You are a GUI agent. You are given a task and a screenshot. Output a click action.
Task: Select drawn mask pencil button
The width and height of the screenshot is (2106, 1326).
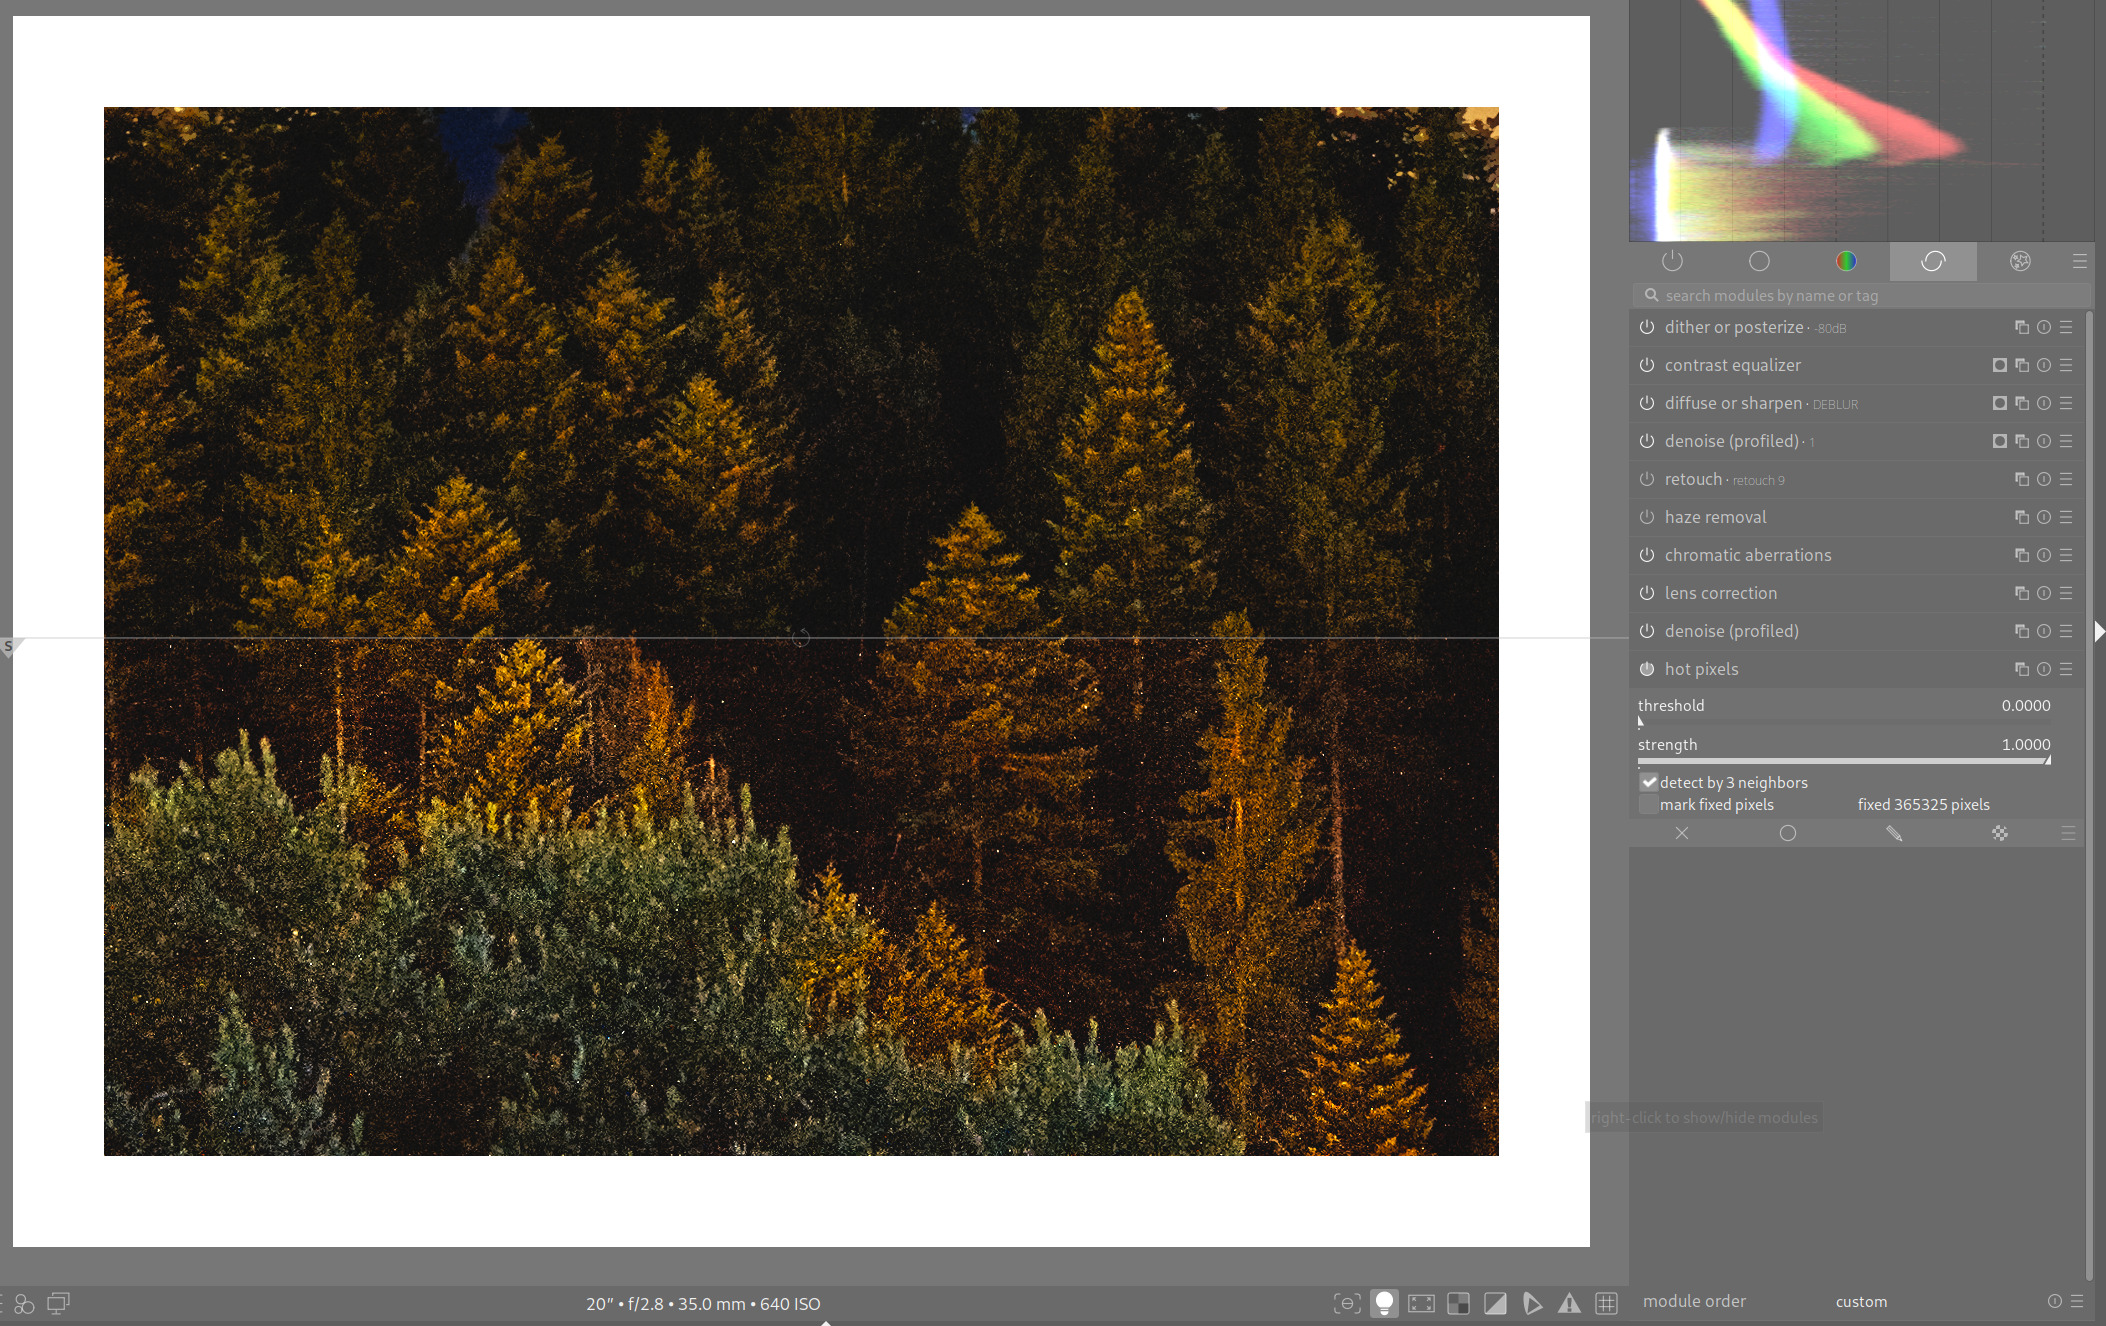click(x=1894, y=833)
